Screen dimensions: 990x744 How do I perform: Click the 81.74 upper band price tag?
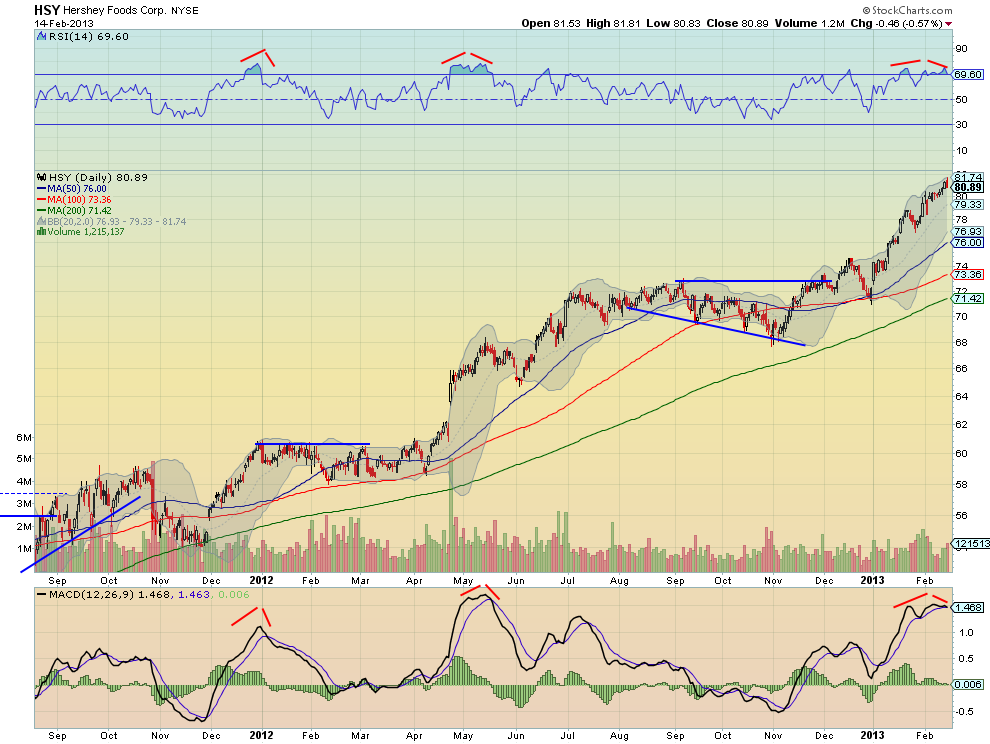969,177
